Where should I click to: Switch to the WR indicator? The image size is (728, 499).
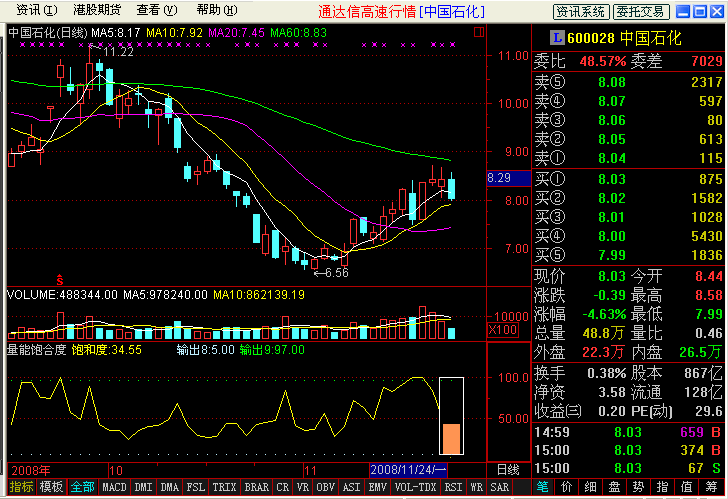(476, 487)
